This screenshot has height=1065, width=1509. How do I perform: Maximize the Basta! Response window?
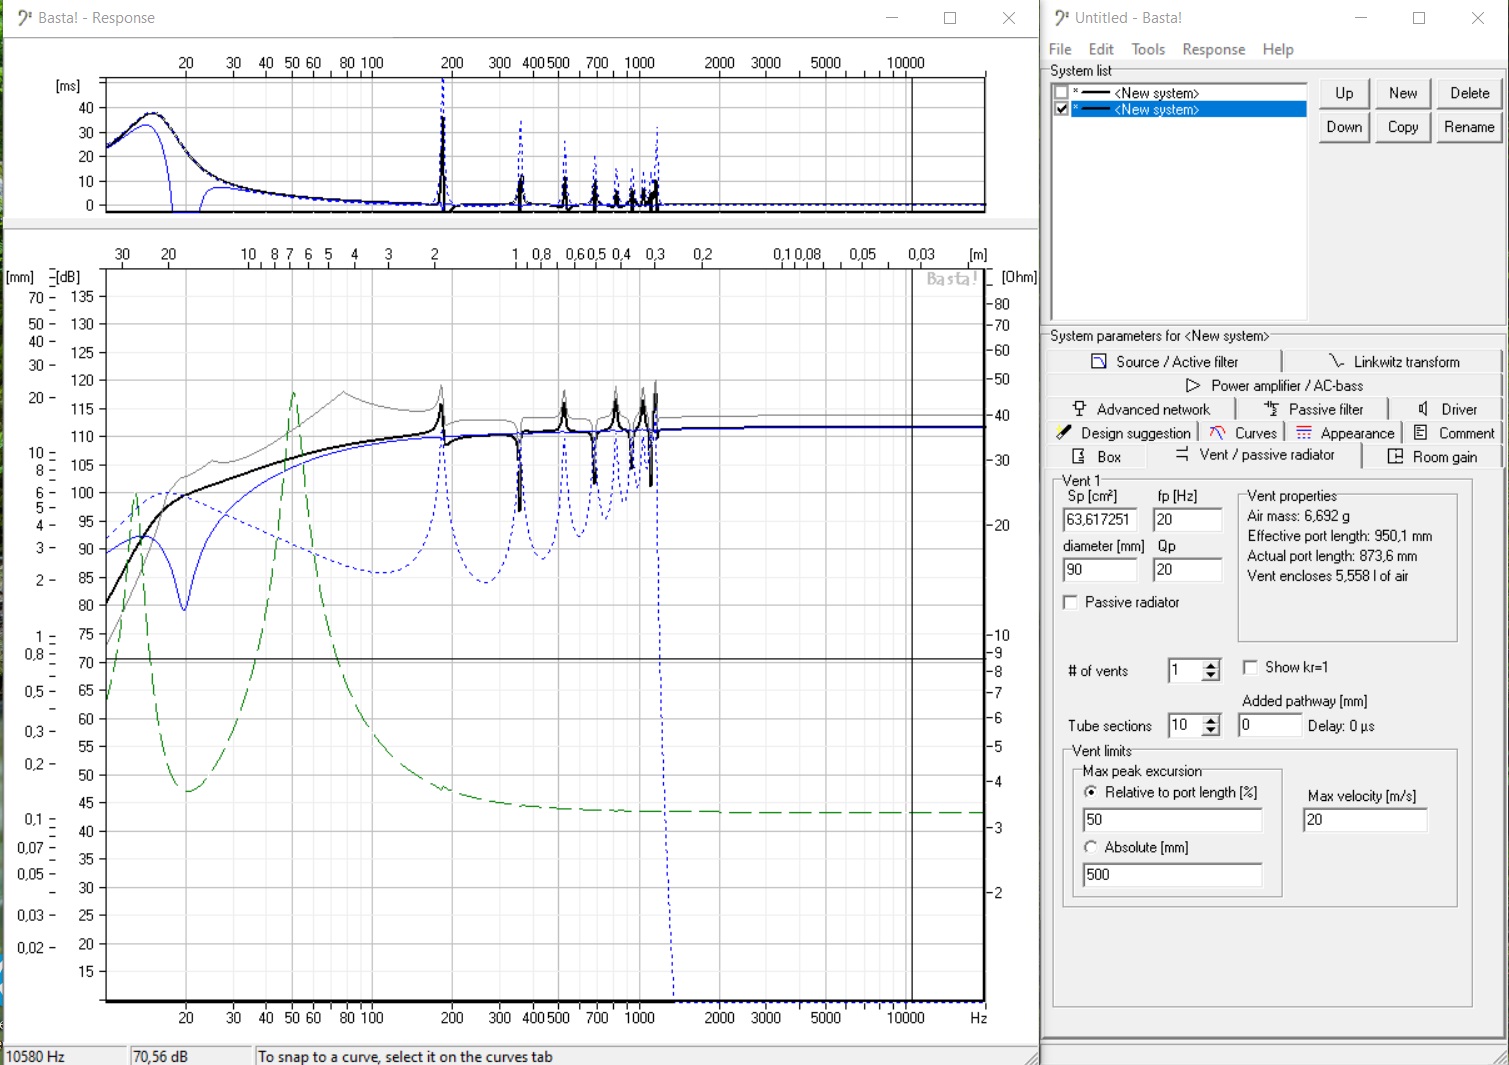pyautogui.click(x=950, y=18)
